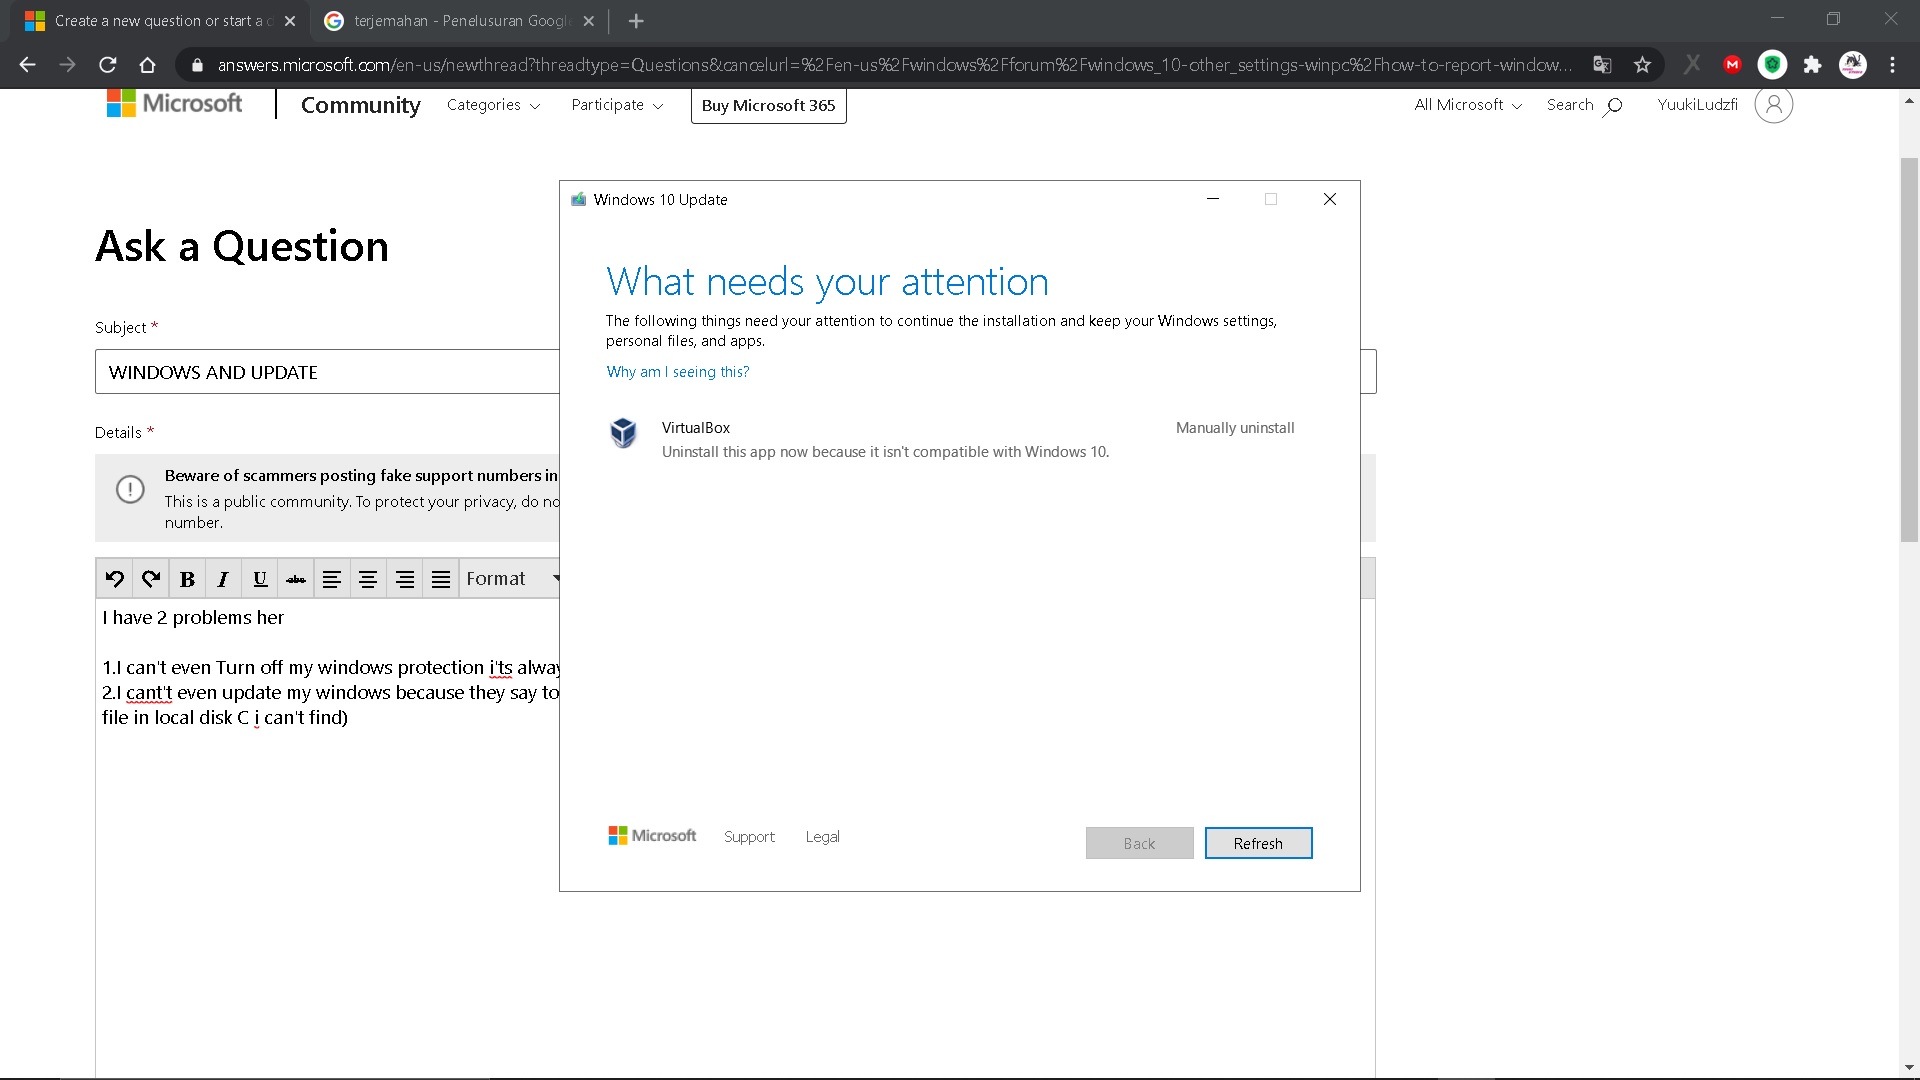1920x1080 pixels.
Task: Open Chrome three-dot menu
Action: pyautogui.click(x=1893, y=65)
